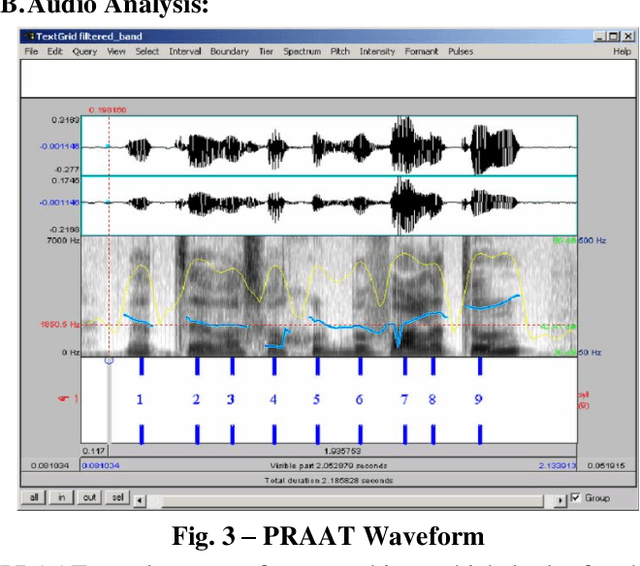Click the scrollbar left arrow
640x566 pixels.
pos(141,498)
